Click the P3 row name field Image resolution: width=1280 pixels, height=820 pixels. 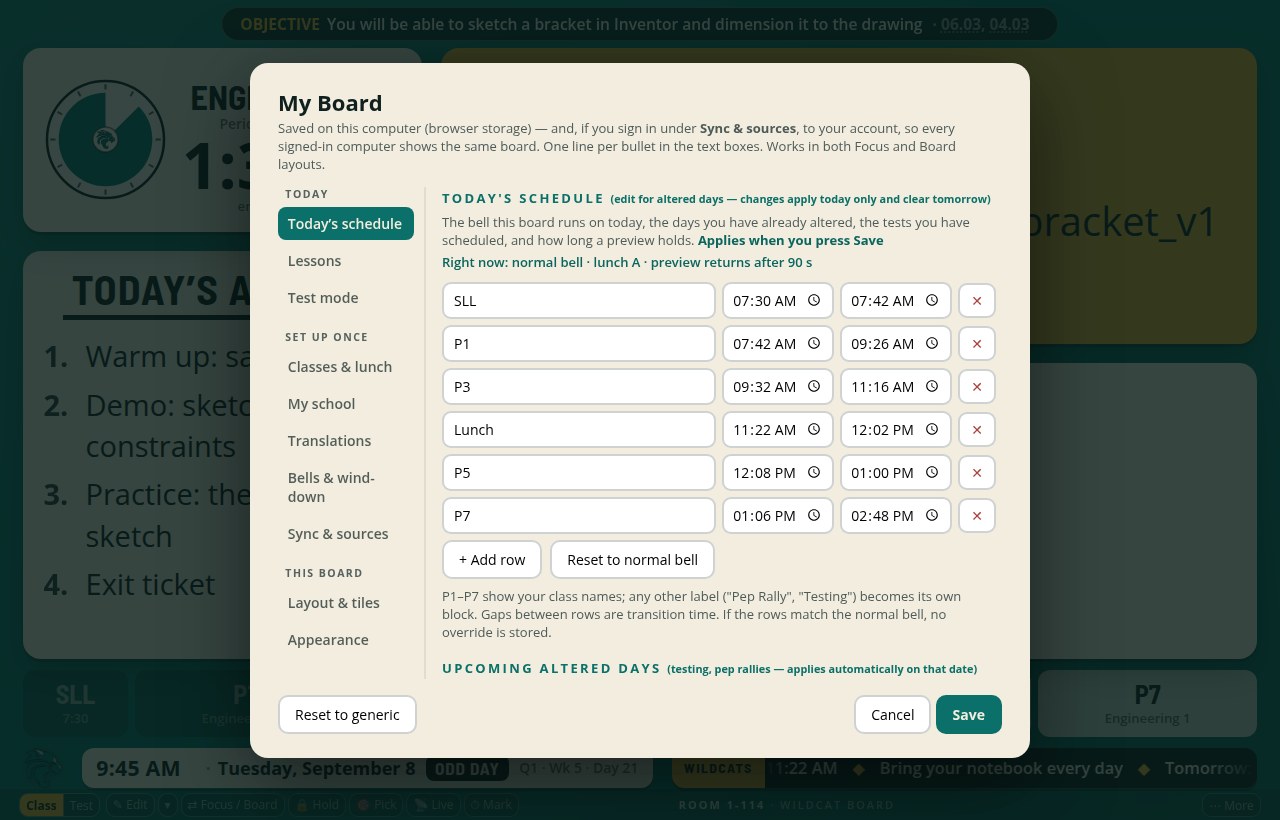579,386
